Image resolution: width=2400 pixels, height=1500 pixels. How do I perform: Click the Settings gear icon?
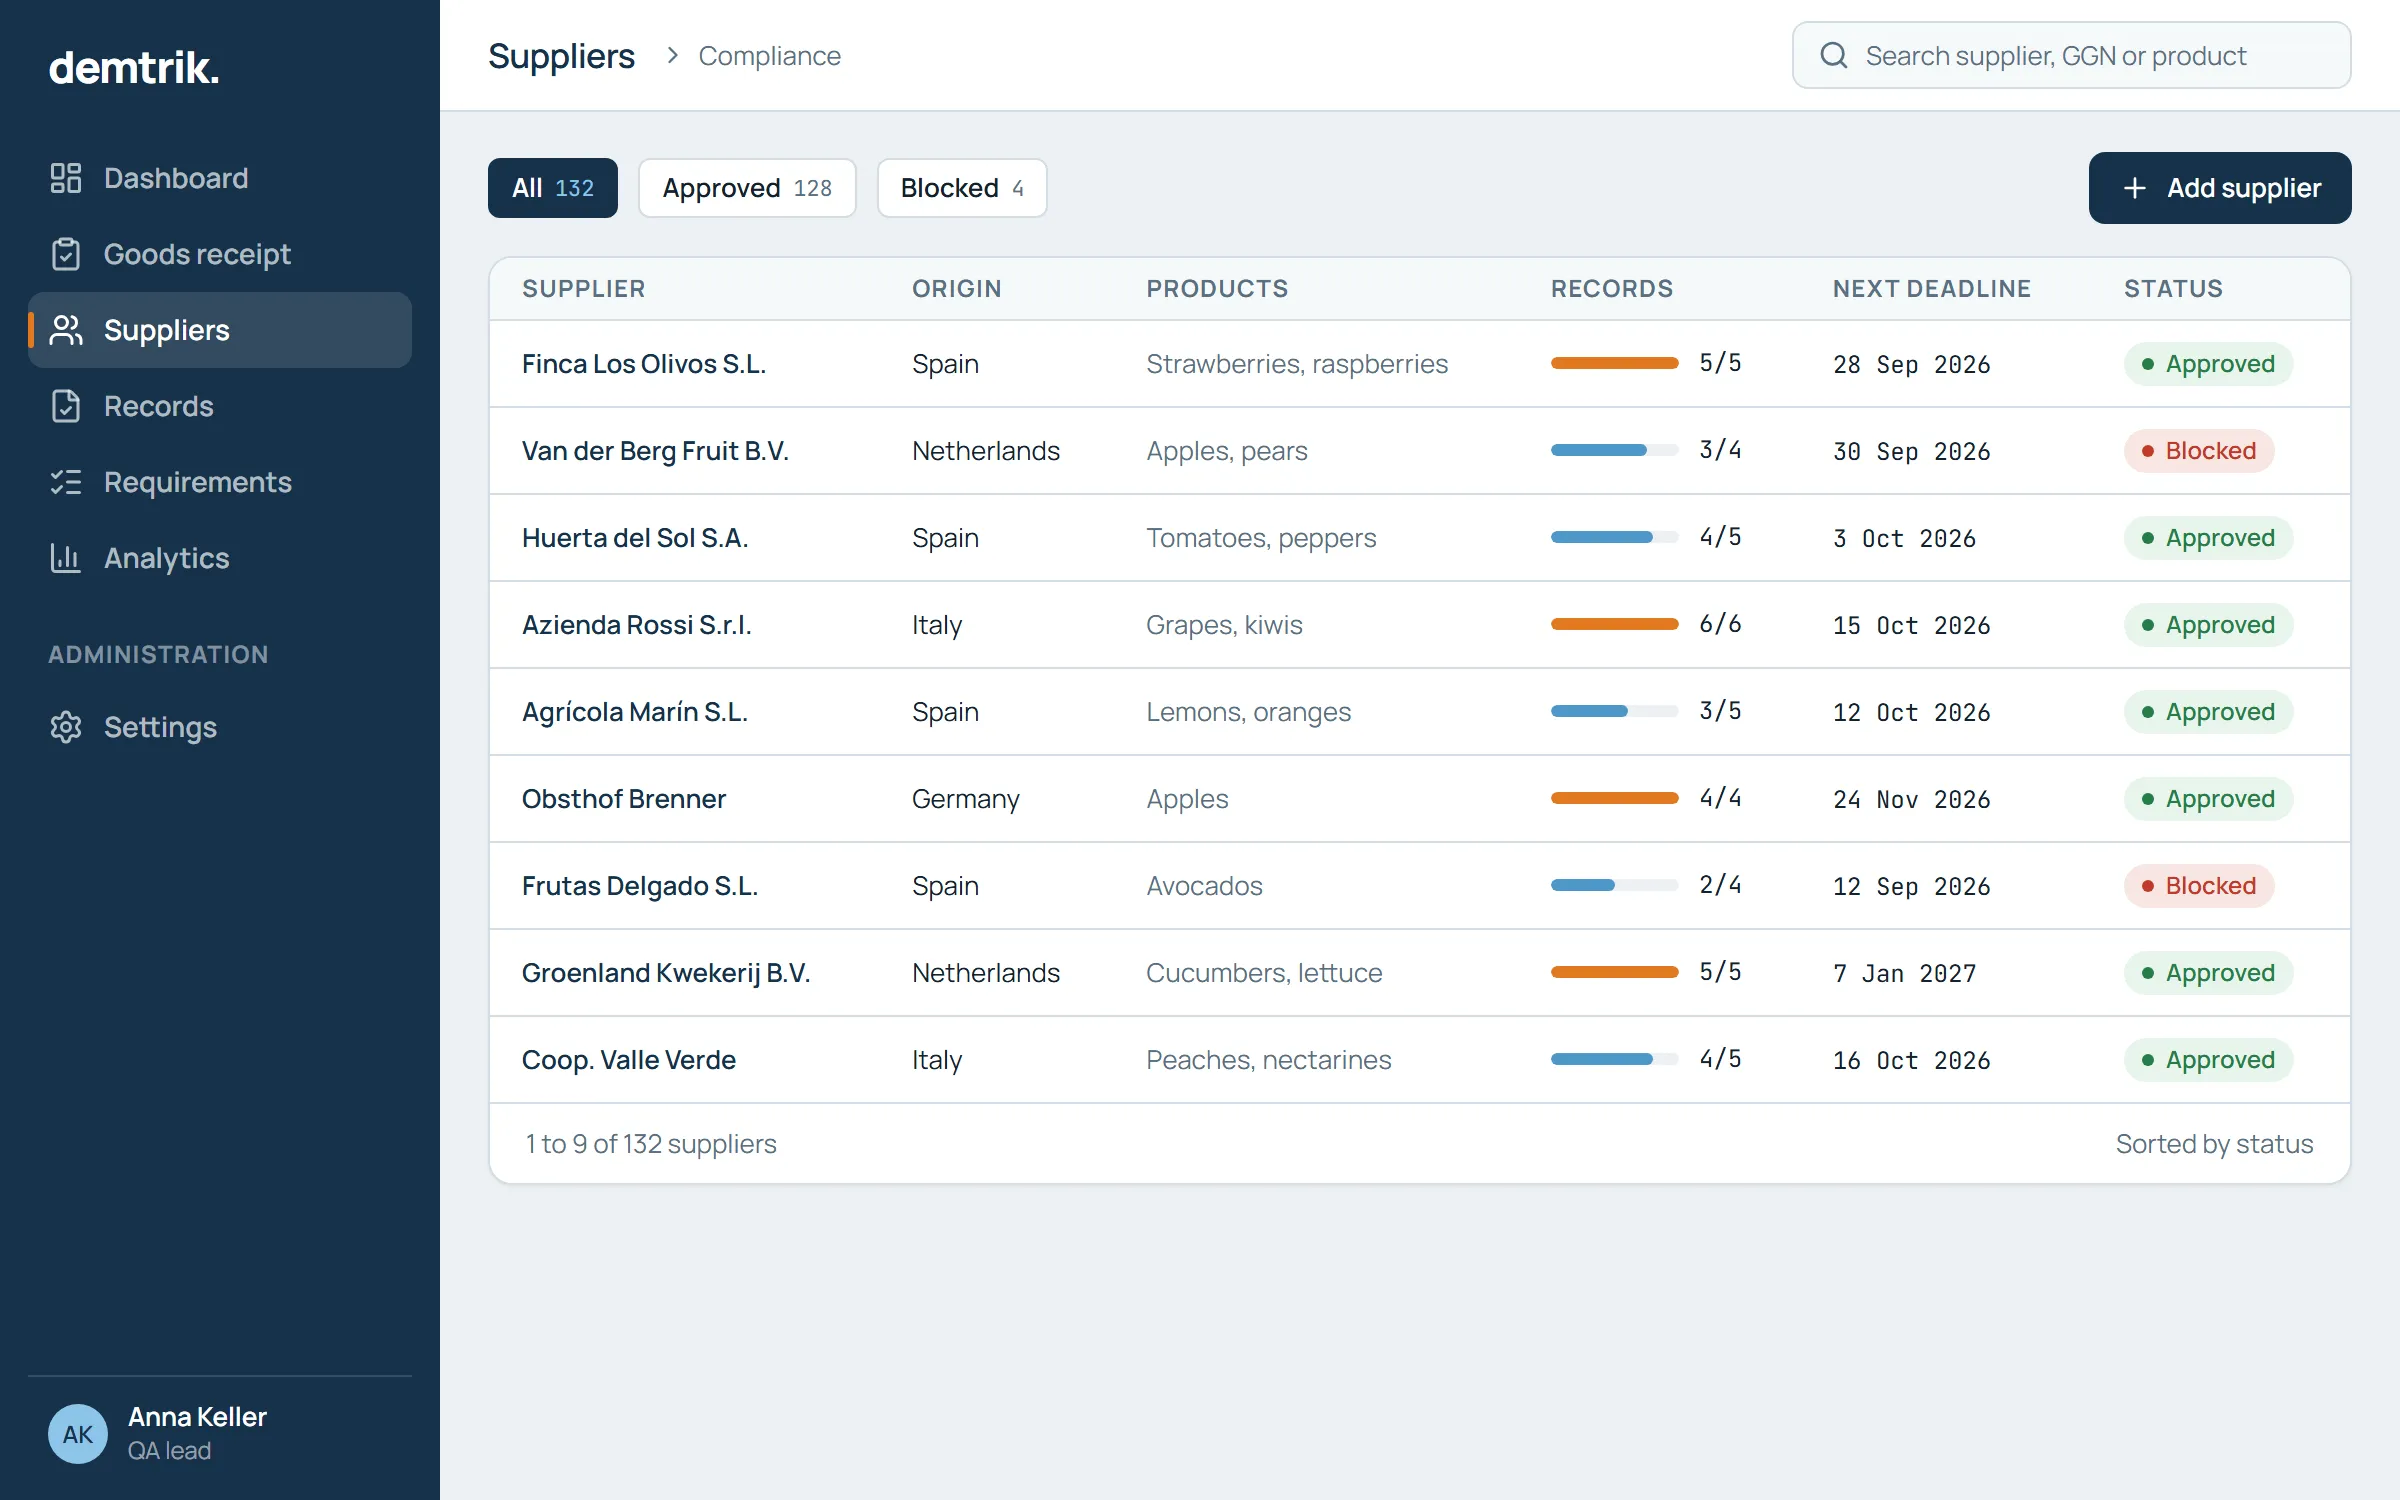[66, 727]
